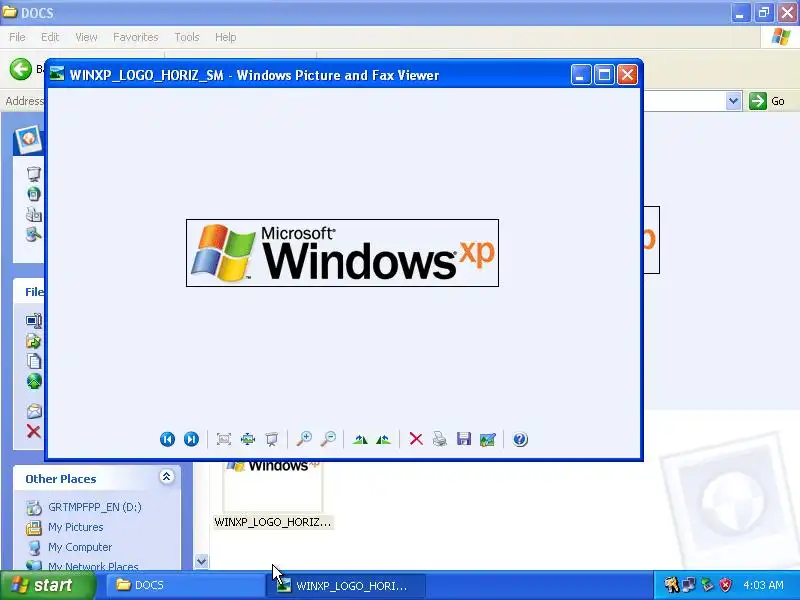Viewport: 800px width, 600px height.
Task: Select the WINXP_LOGO_HORIZ... file thumbnail
Action: pyautogui.click(x=272, y=486)
